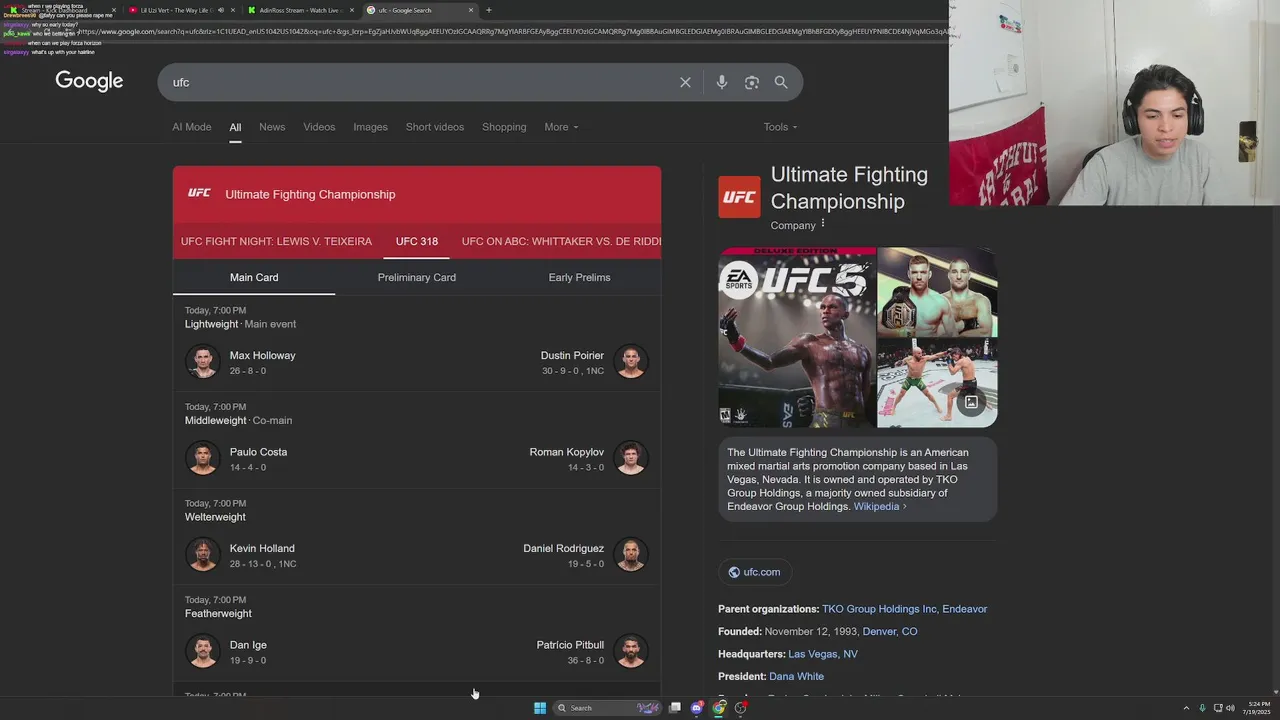Open the three-dot menu next to Company
The width and height of the screenshot is (1280, 720).
(823, 224)
